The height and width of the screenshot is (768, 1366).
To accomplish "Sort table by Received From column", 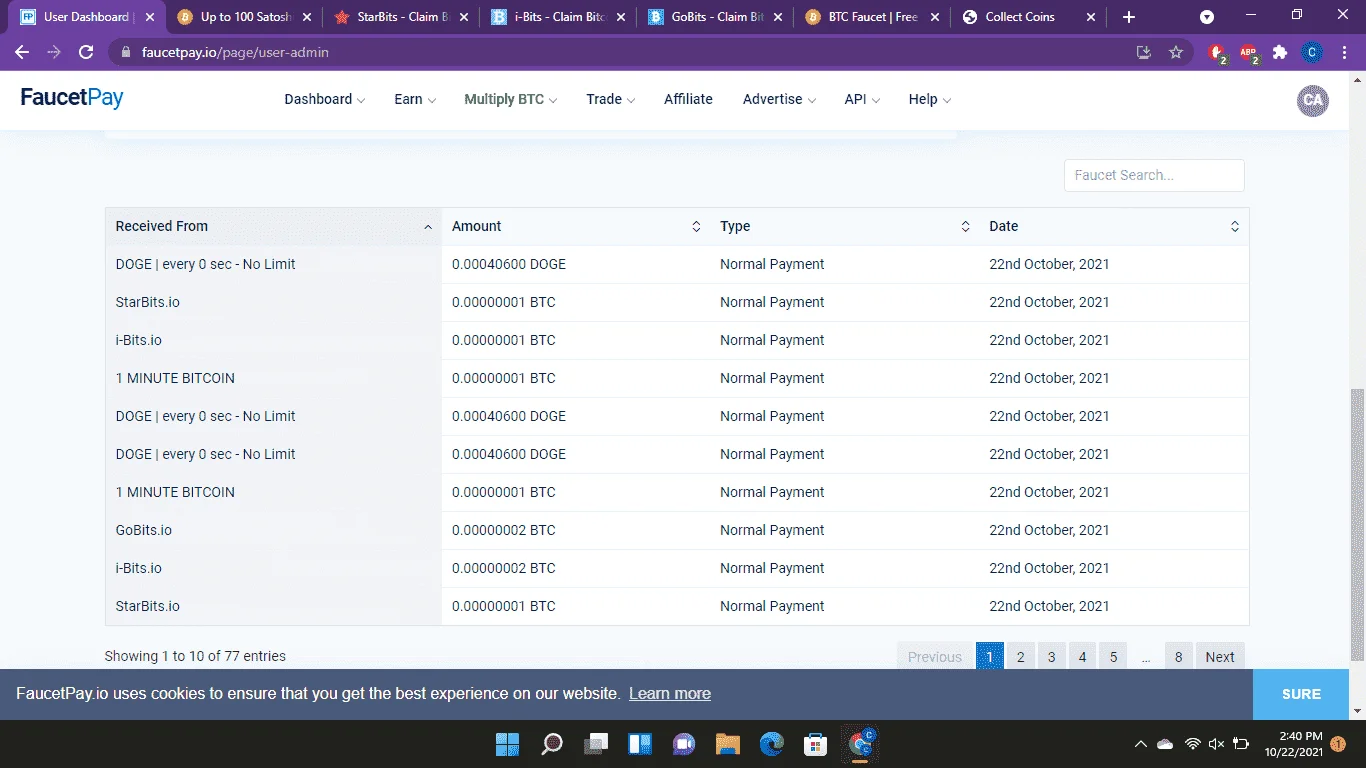I will (x=273, y=226).
